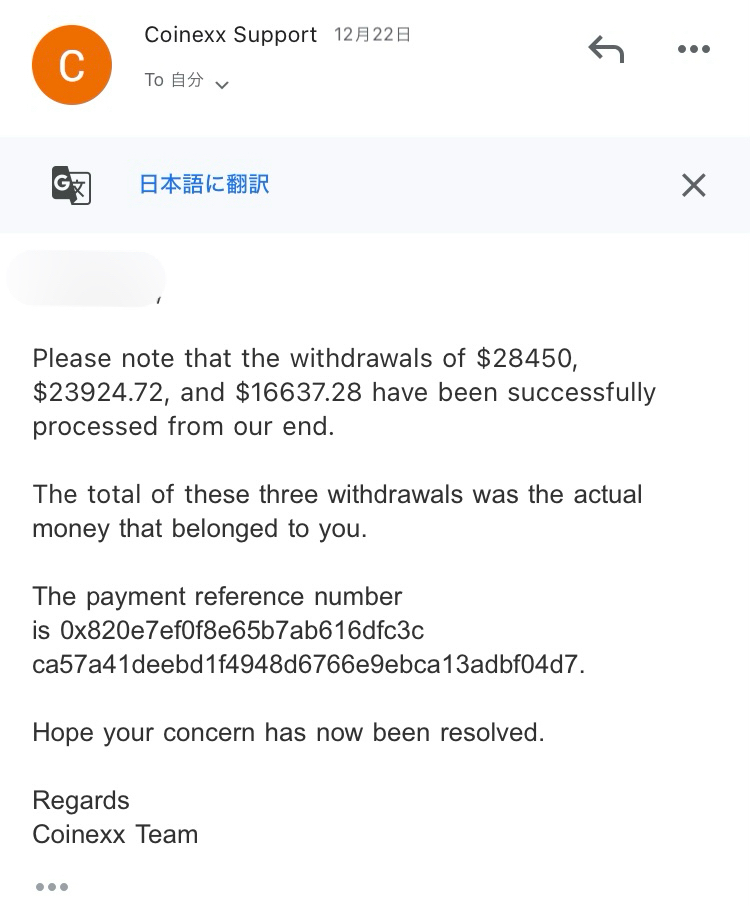Expand recipient details chevron beside 自分
Viewport: 750px width, 906px height.
pyautogui.click(x=222, y=84)
